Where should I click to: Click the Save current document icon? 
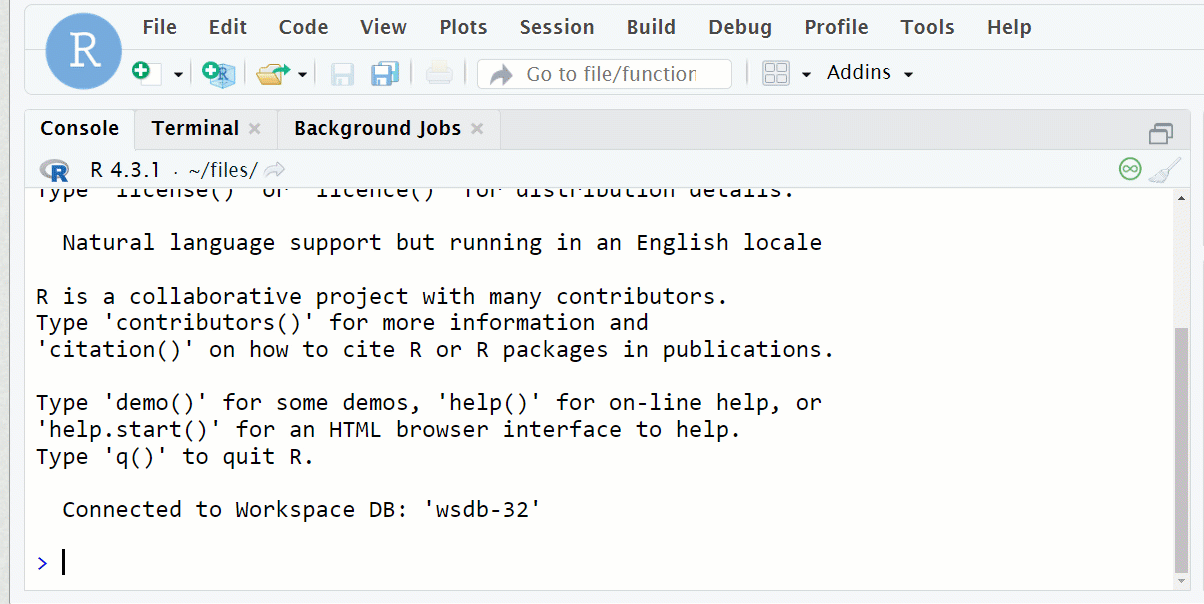click(x=343, y=74)
